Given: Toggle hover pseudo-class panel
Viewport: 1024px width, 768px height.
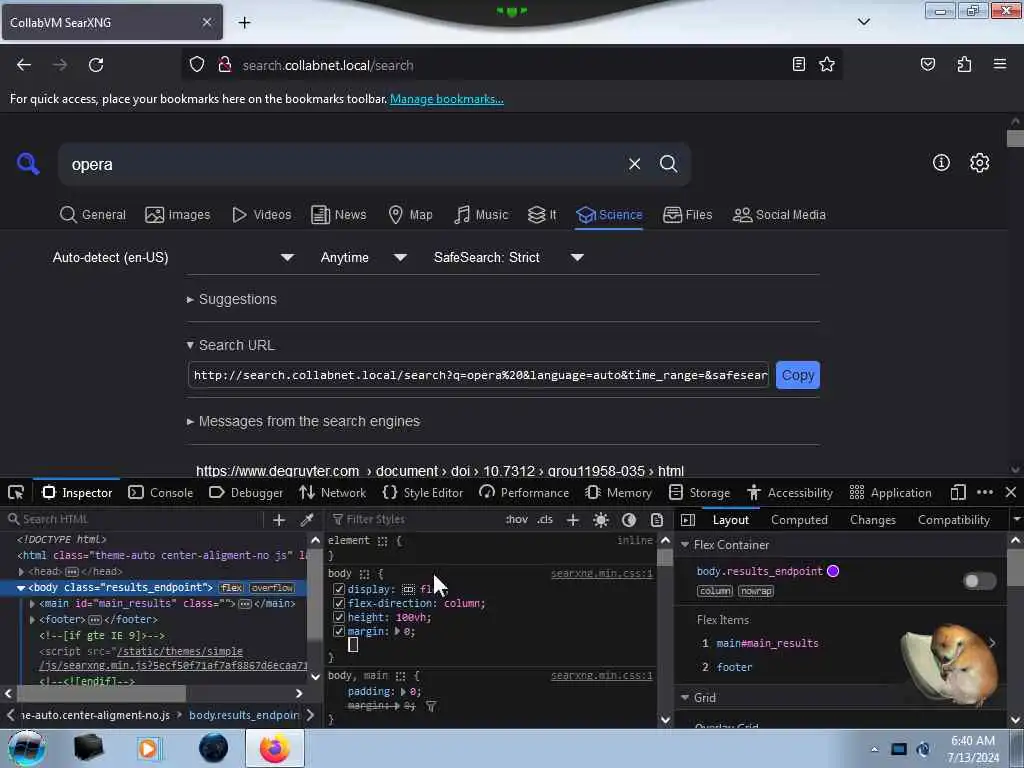Looking at the screenshot, I should click(516, 520).
